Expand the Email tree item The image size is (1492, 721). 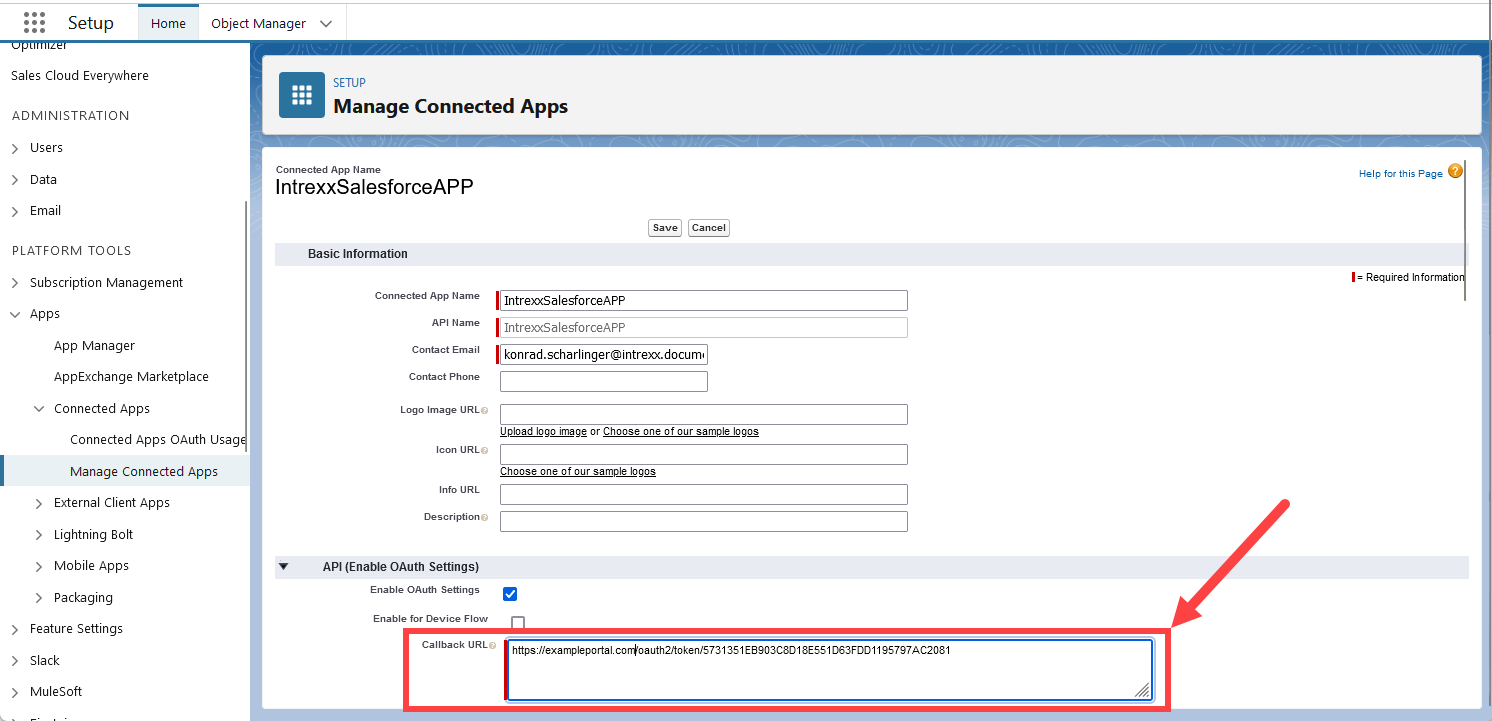coord(15,211)
